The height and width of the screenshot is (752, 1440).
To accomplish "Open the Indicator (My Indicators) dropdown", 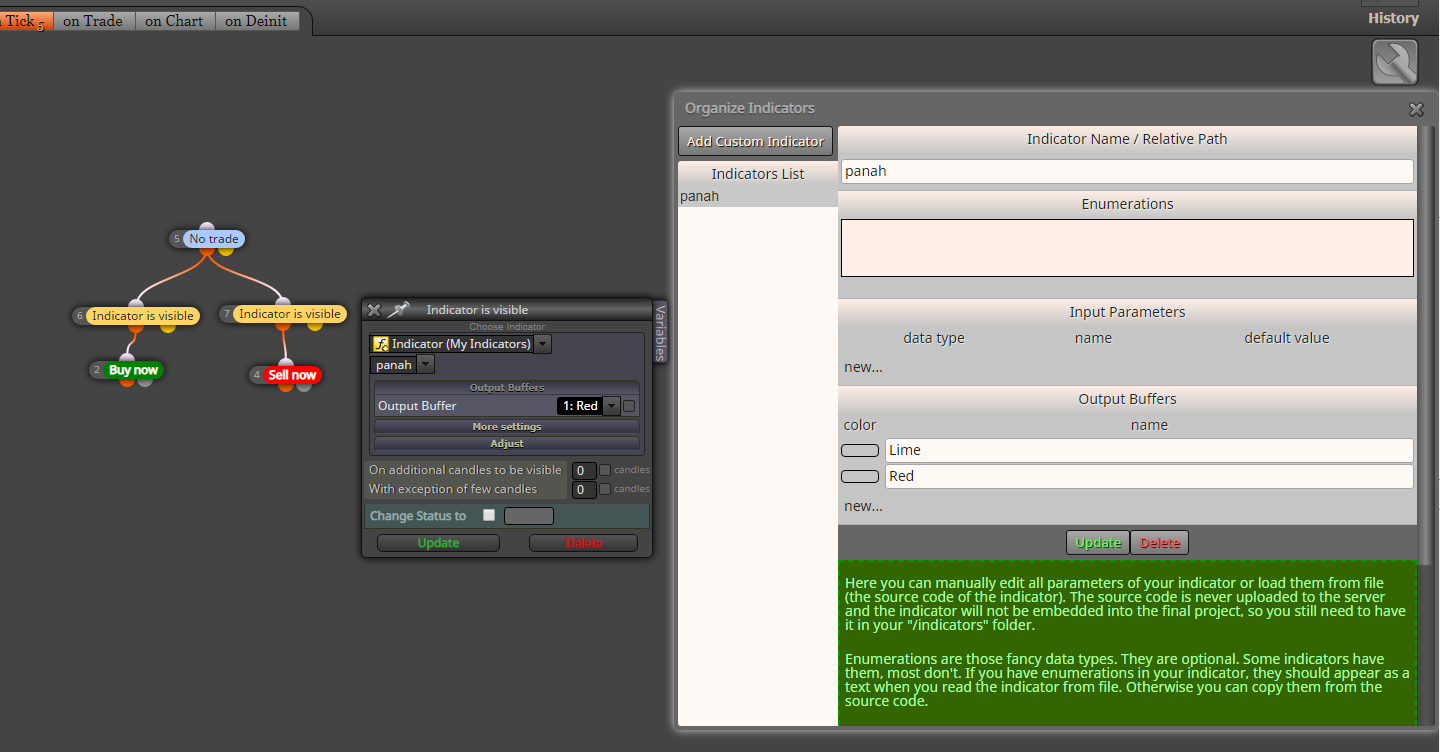I will click(x=543, y=344).
